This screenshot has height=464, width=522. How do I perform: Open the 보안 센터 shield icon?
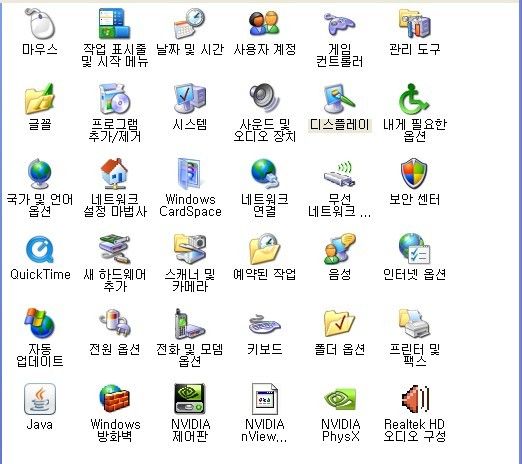pos(414,174)
